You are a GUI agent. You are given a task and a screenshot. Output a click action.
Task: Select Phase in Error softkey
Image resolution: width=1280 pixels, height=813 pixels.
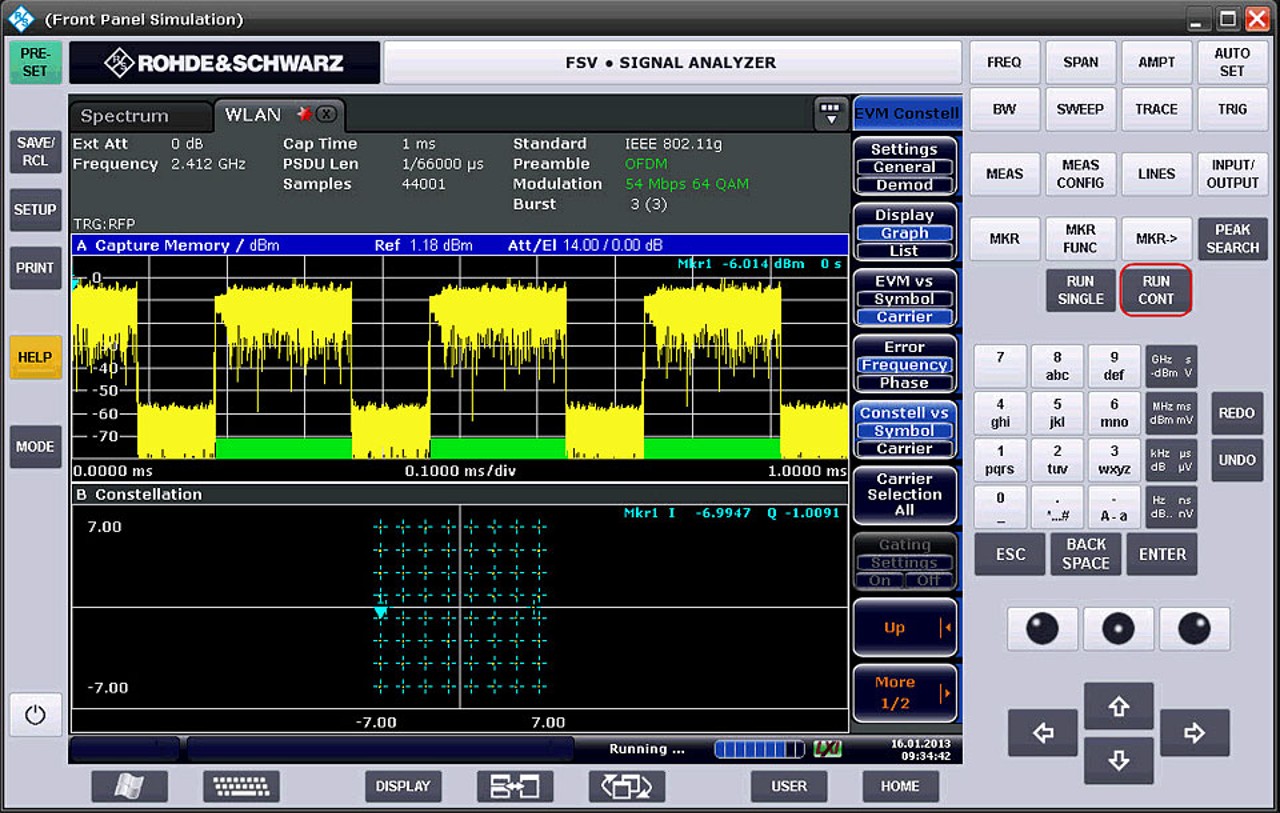pos(905,383)
